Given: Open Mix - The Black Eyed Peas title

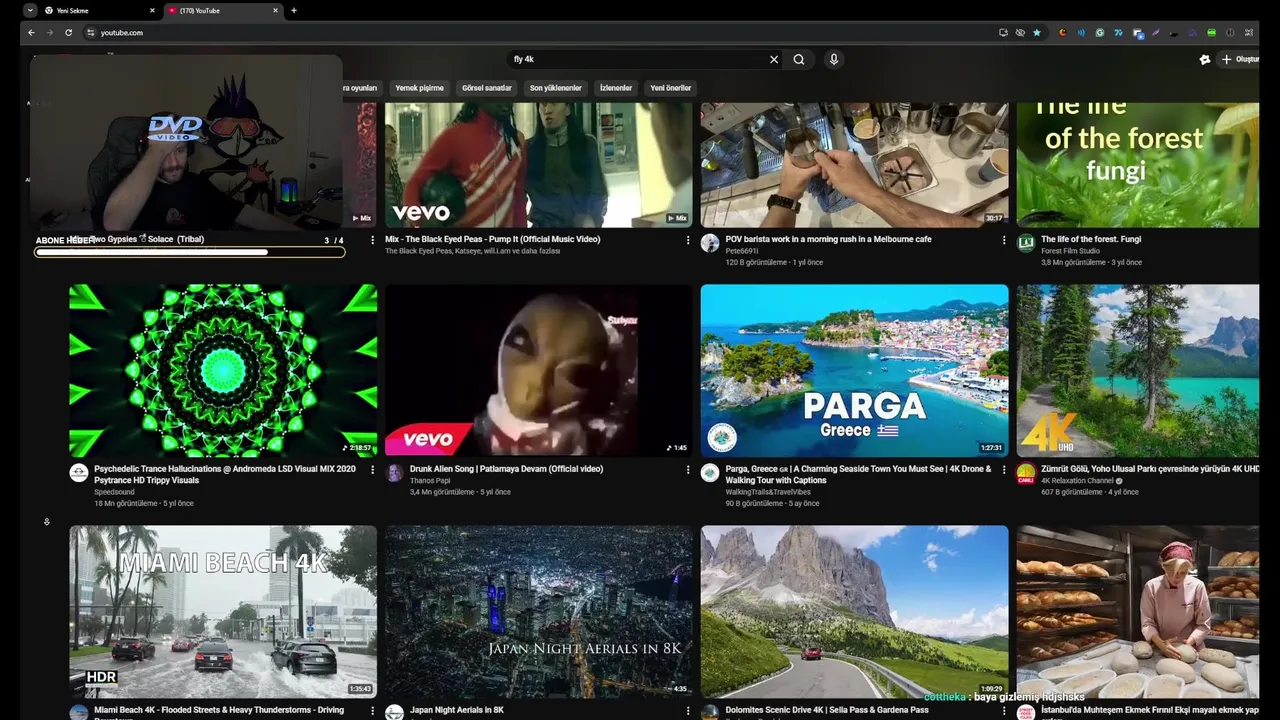Looking at the screenshot, I should click(492, 239).
